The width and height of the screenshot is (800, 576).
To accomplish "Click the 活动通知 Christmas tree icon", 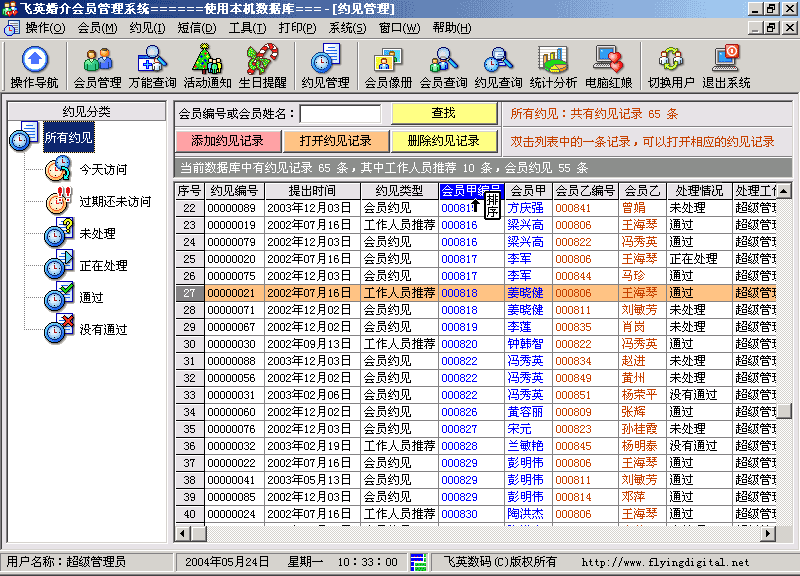I will [x=207, y=67].
